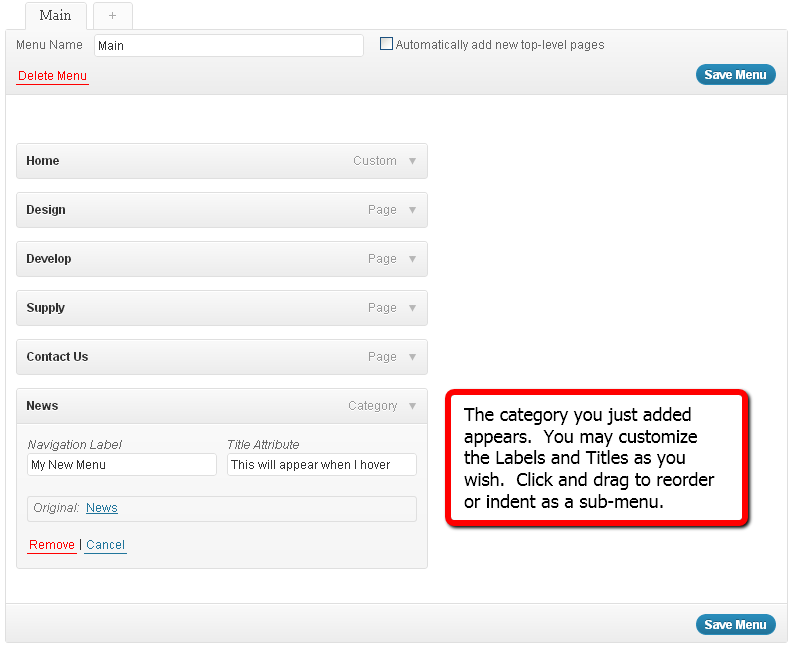Open the plus tab to add menu
798x645 pixels.
(x=112, y=16)
